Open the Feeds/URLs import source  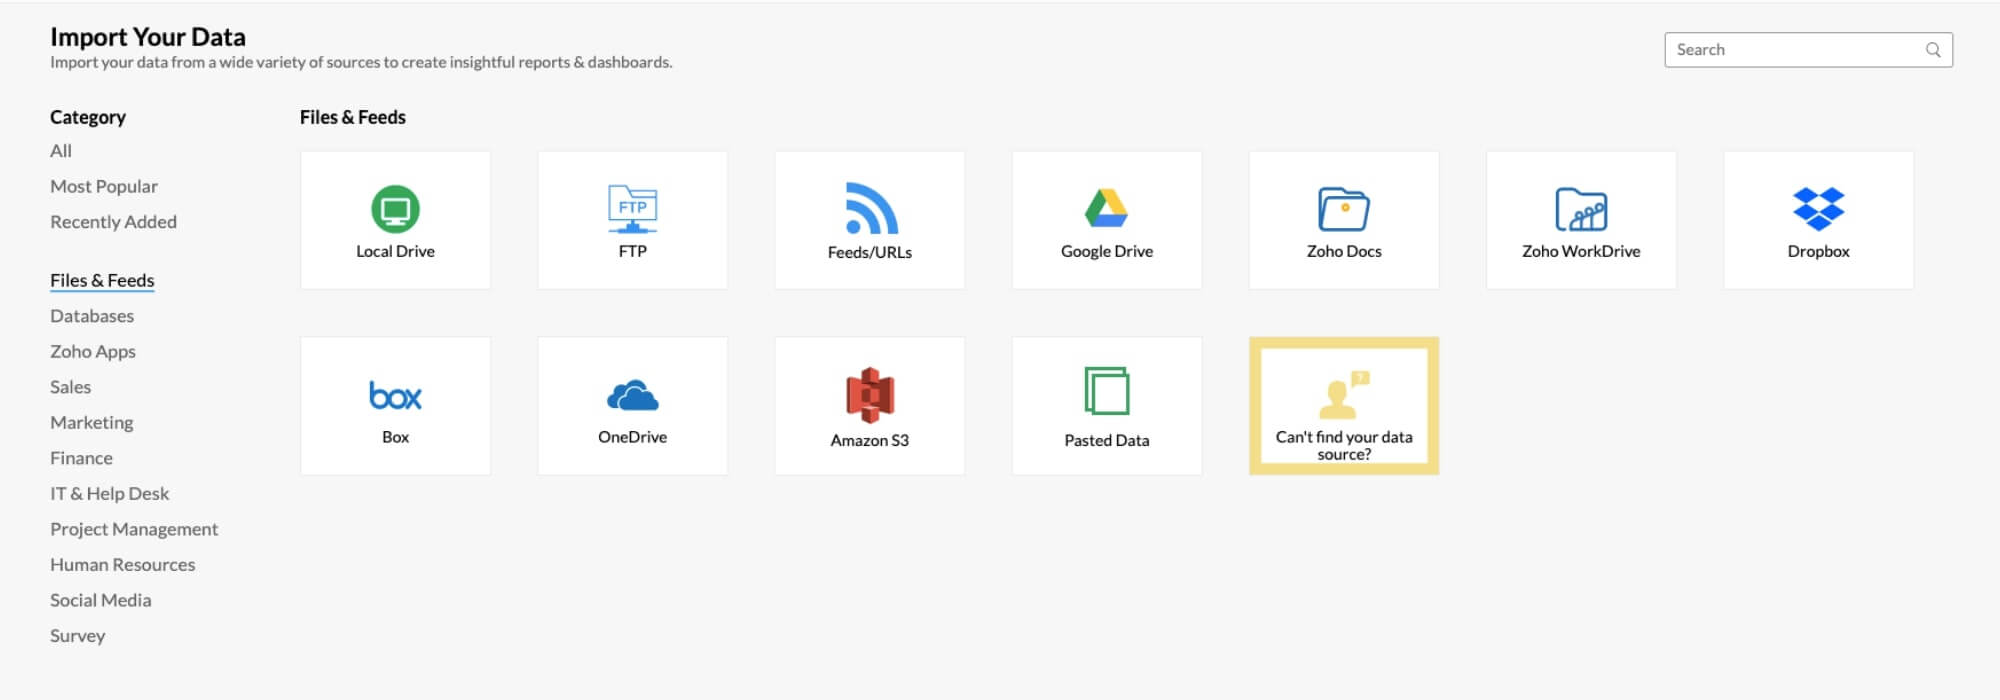(x=869, y=210)
